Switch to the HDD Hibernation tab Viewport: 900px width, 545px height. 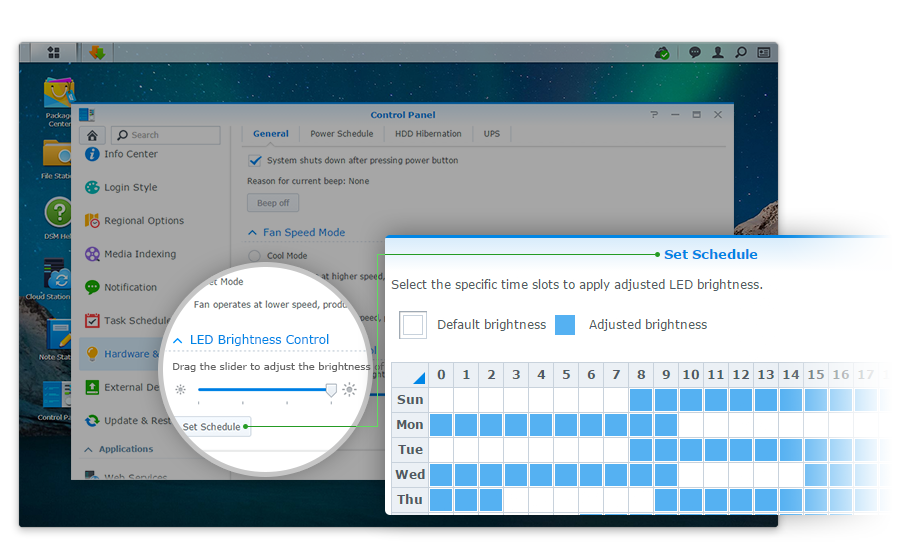[x=428, y=134]
